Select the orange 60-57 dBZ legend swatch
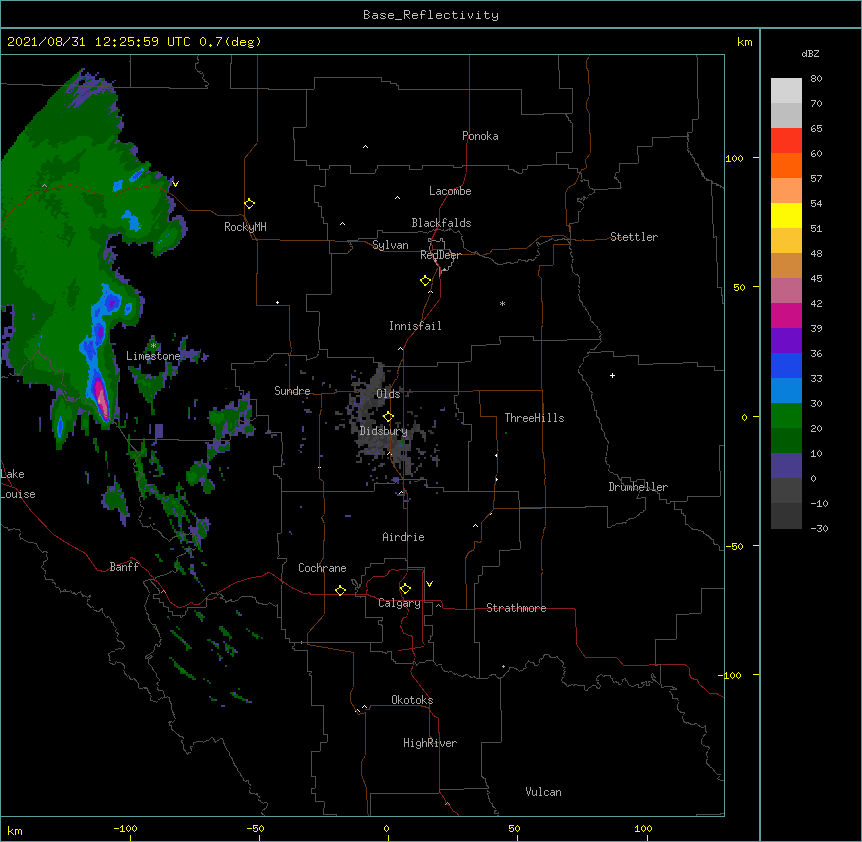This screenshot has height=842, width=862. point(786,166)
